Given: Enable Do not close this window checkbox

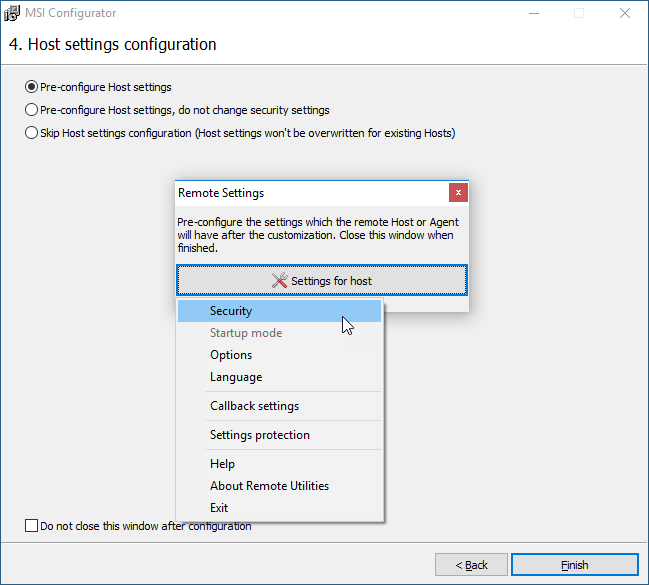Looking at the screenshot, I should click(x=31, y=526).
